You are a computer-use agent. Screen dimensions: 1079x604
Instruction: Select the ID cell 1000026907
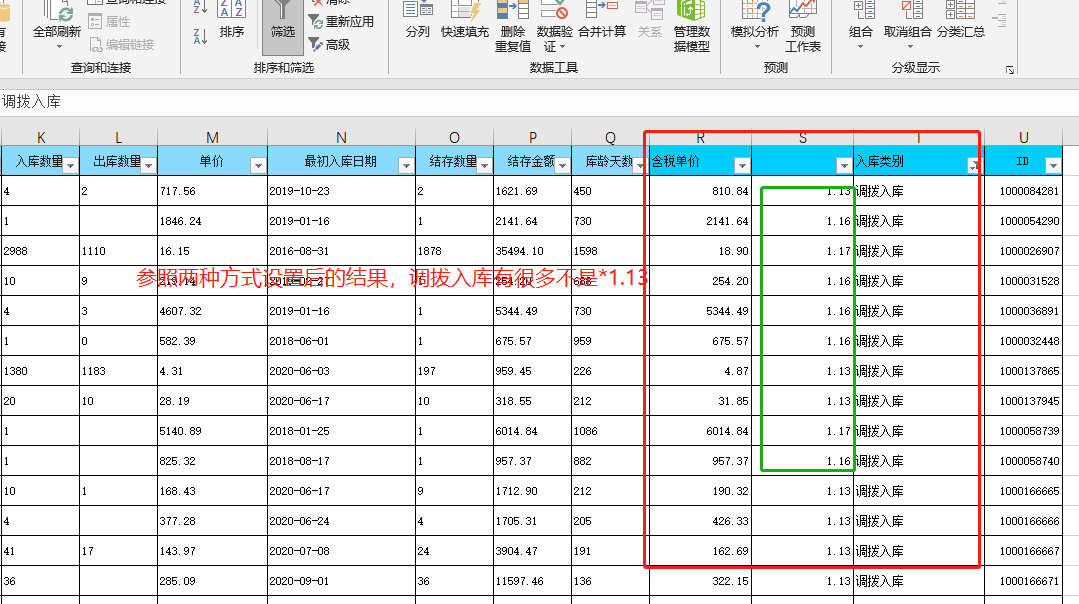1023,251
